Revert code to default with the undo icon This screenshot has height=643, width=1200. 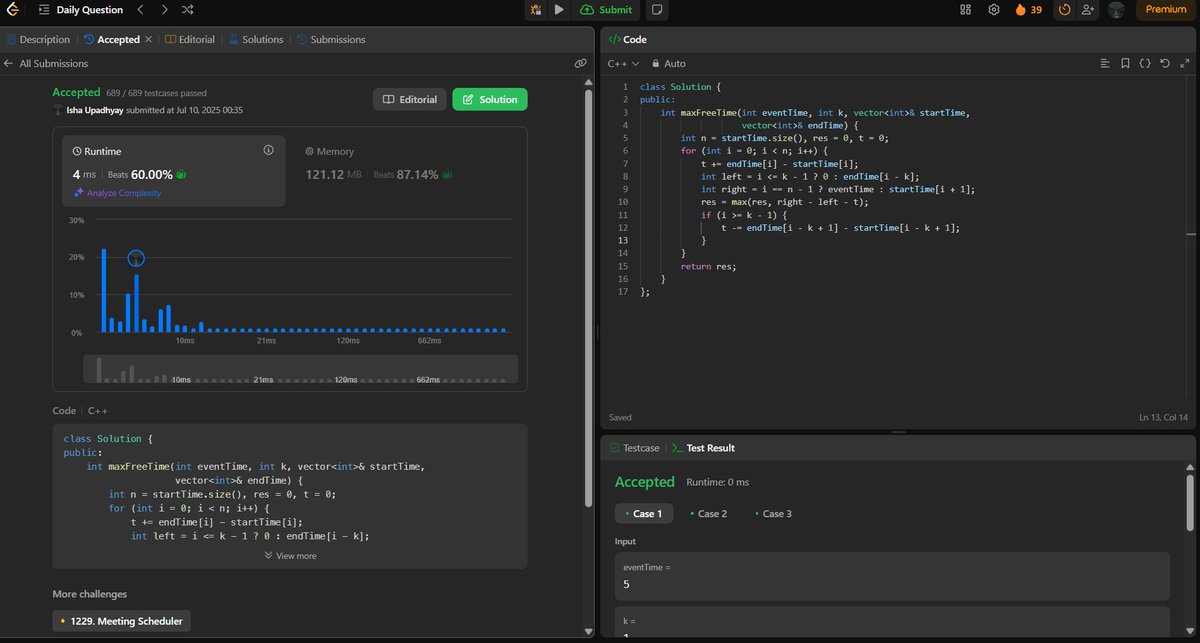coord(1164,62)
